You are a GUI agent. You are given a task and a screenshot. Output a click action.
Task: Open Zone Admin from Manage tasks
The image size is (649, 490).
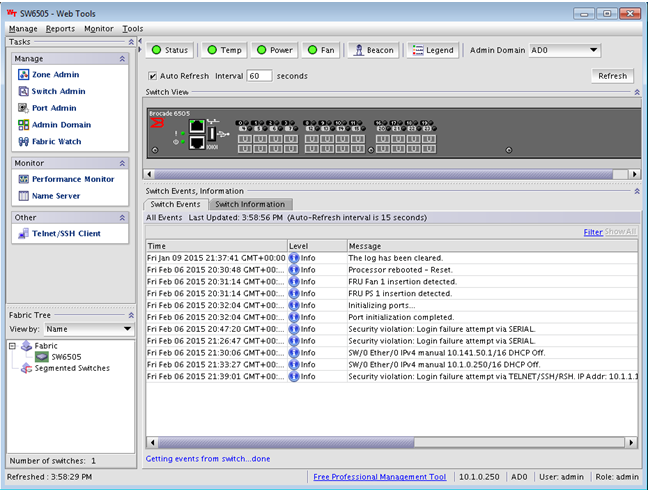54,75
